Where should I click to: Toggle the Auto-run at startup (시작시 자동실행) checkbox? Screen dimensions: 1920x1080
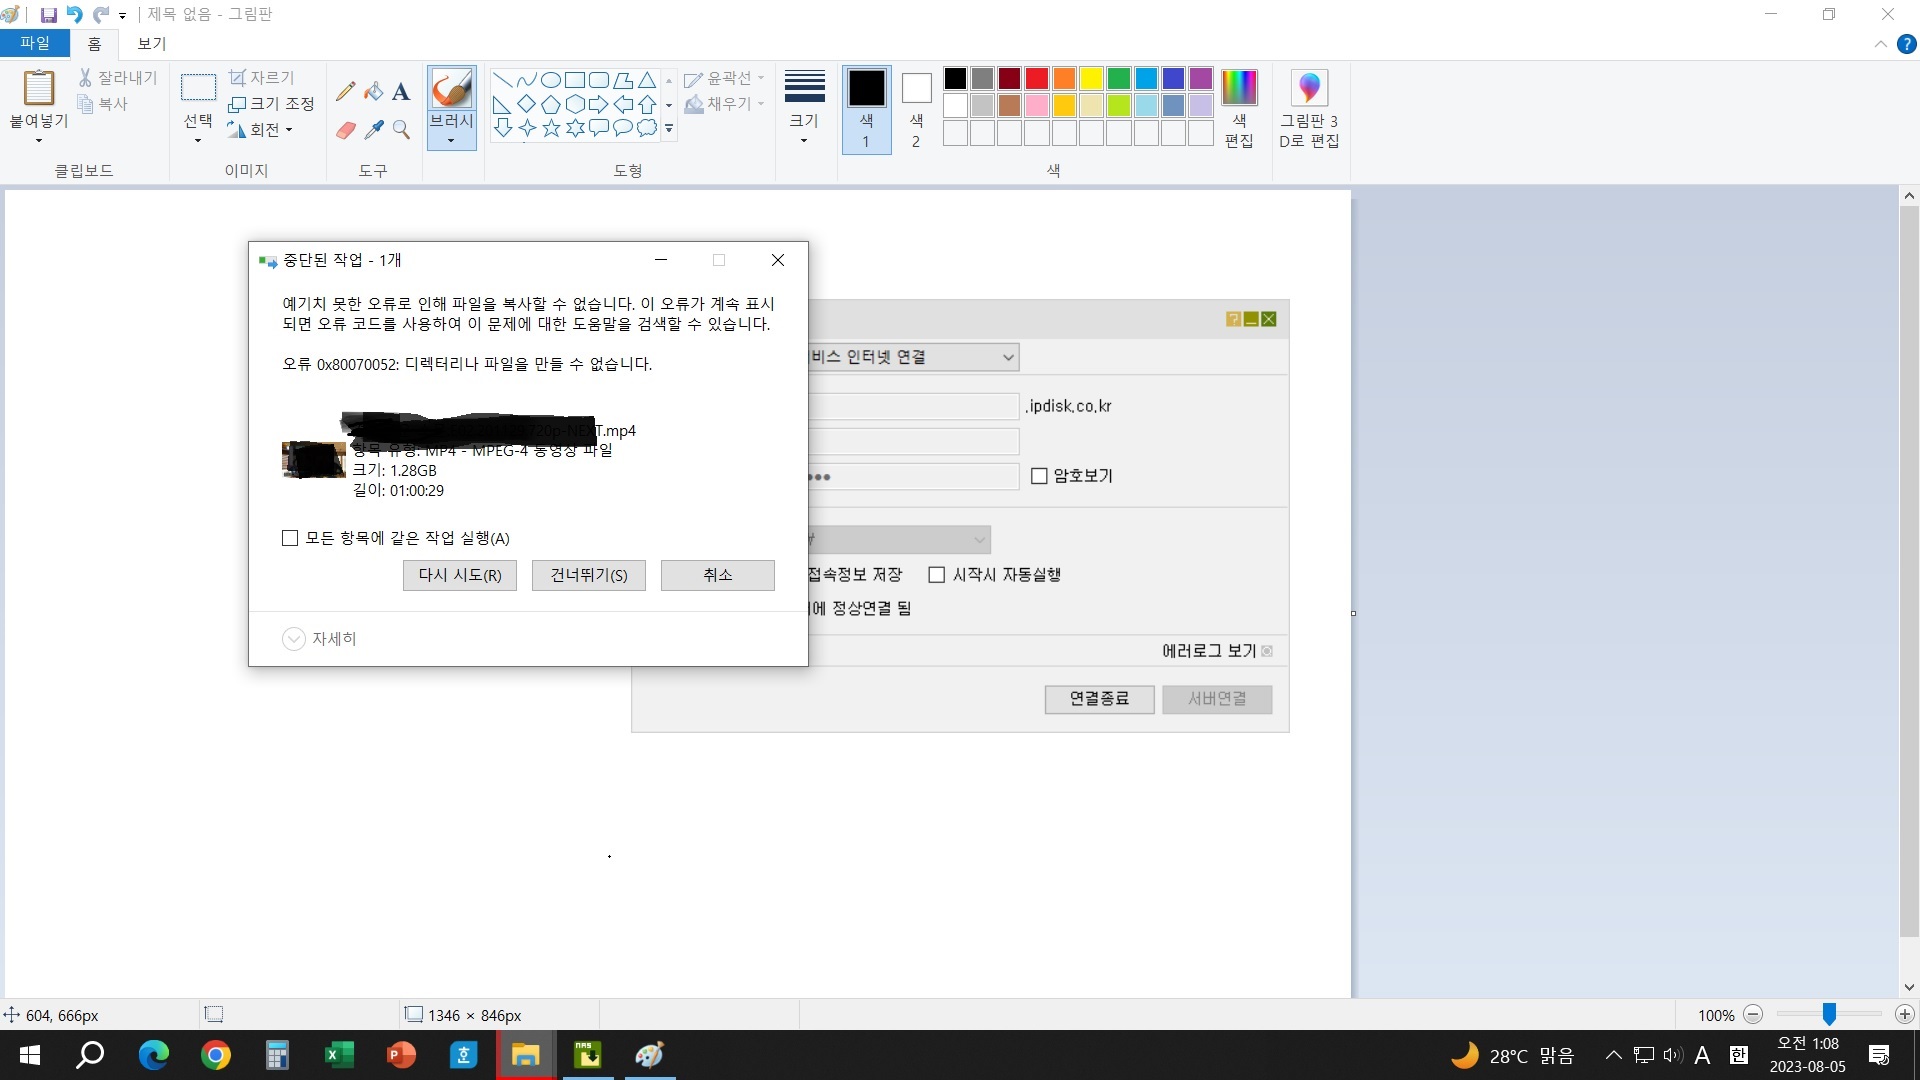(x=937, y=574)
